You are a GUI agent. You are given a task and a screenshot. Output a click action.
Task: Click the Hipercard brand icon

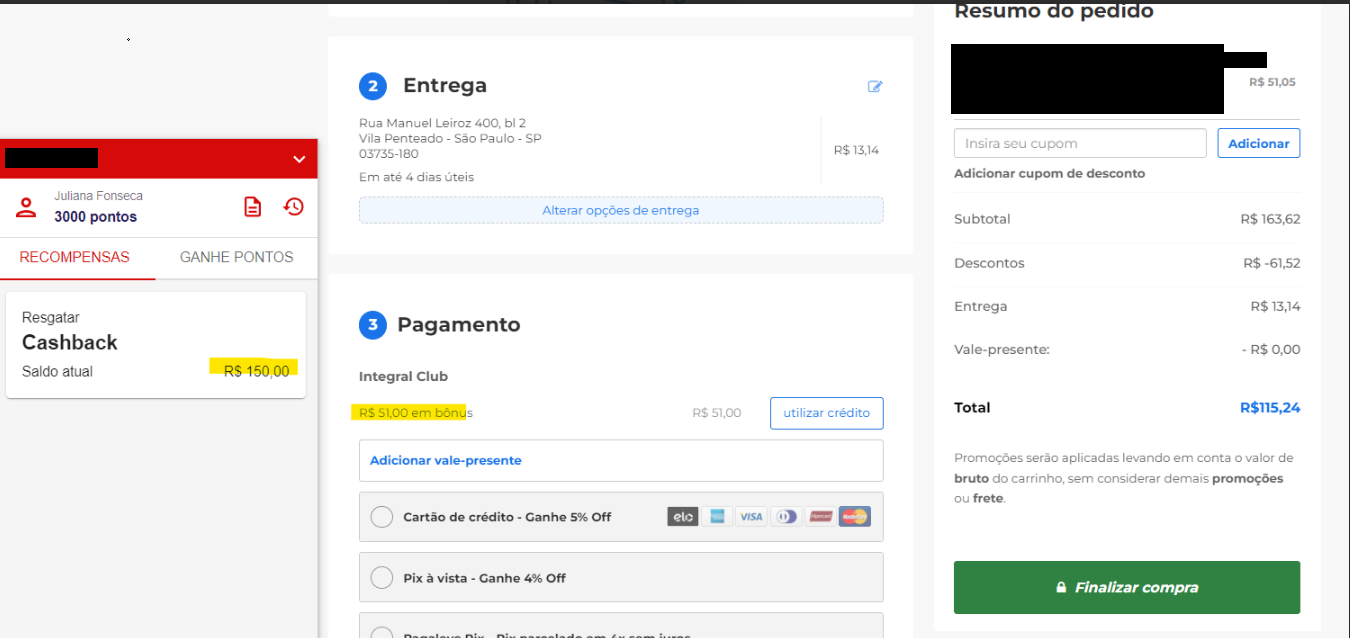820,517
